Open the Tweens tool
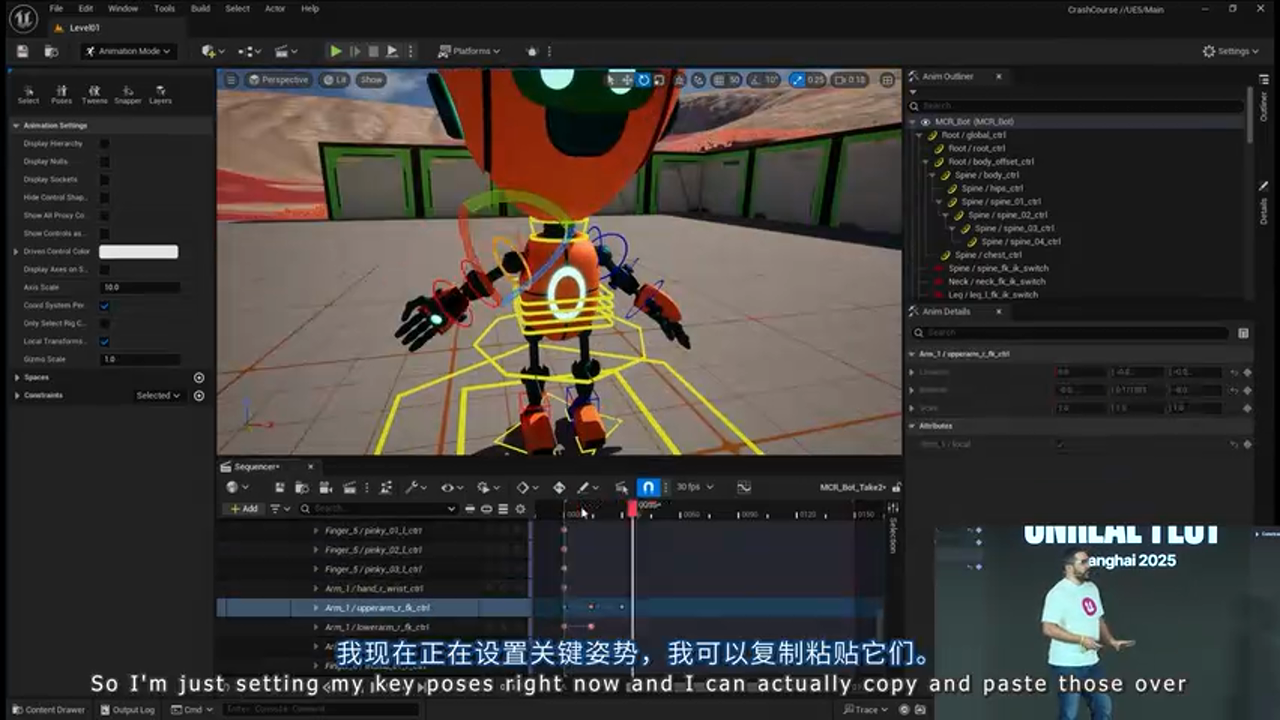1280x720 pixels. (95, 95)
